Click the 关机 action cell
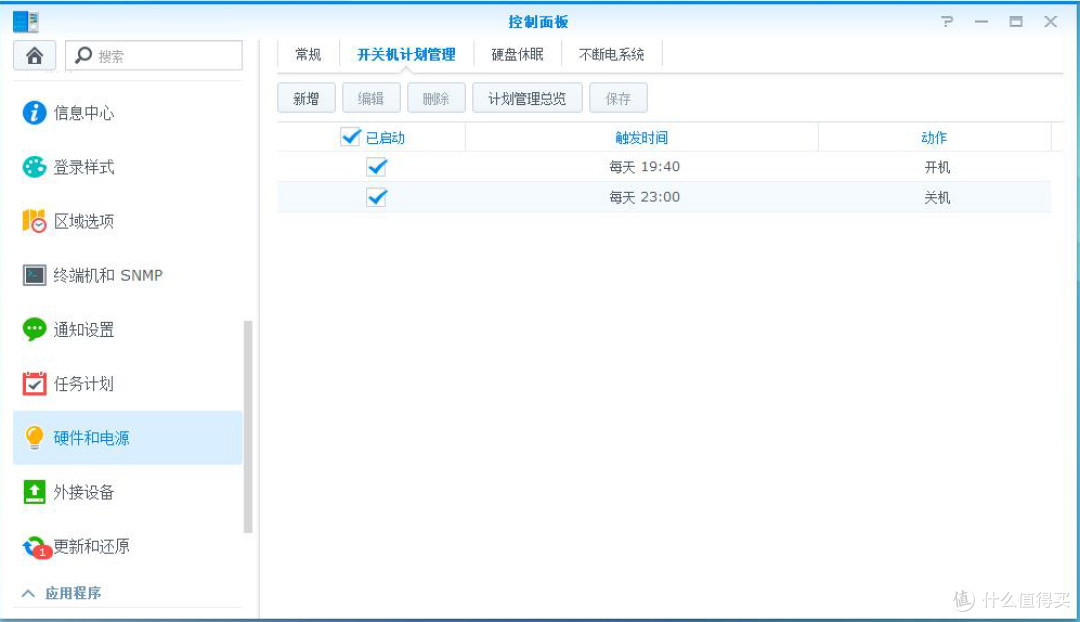 tap(937, 198)
